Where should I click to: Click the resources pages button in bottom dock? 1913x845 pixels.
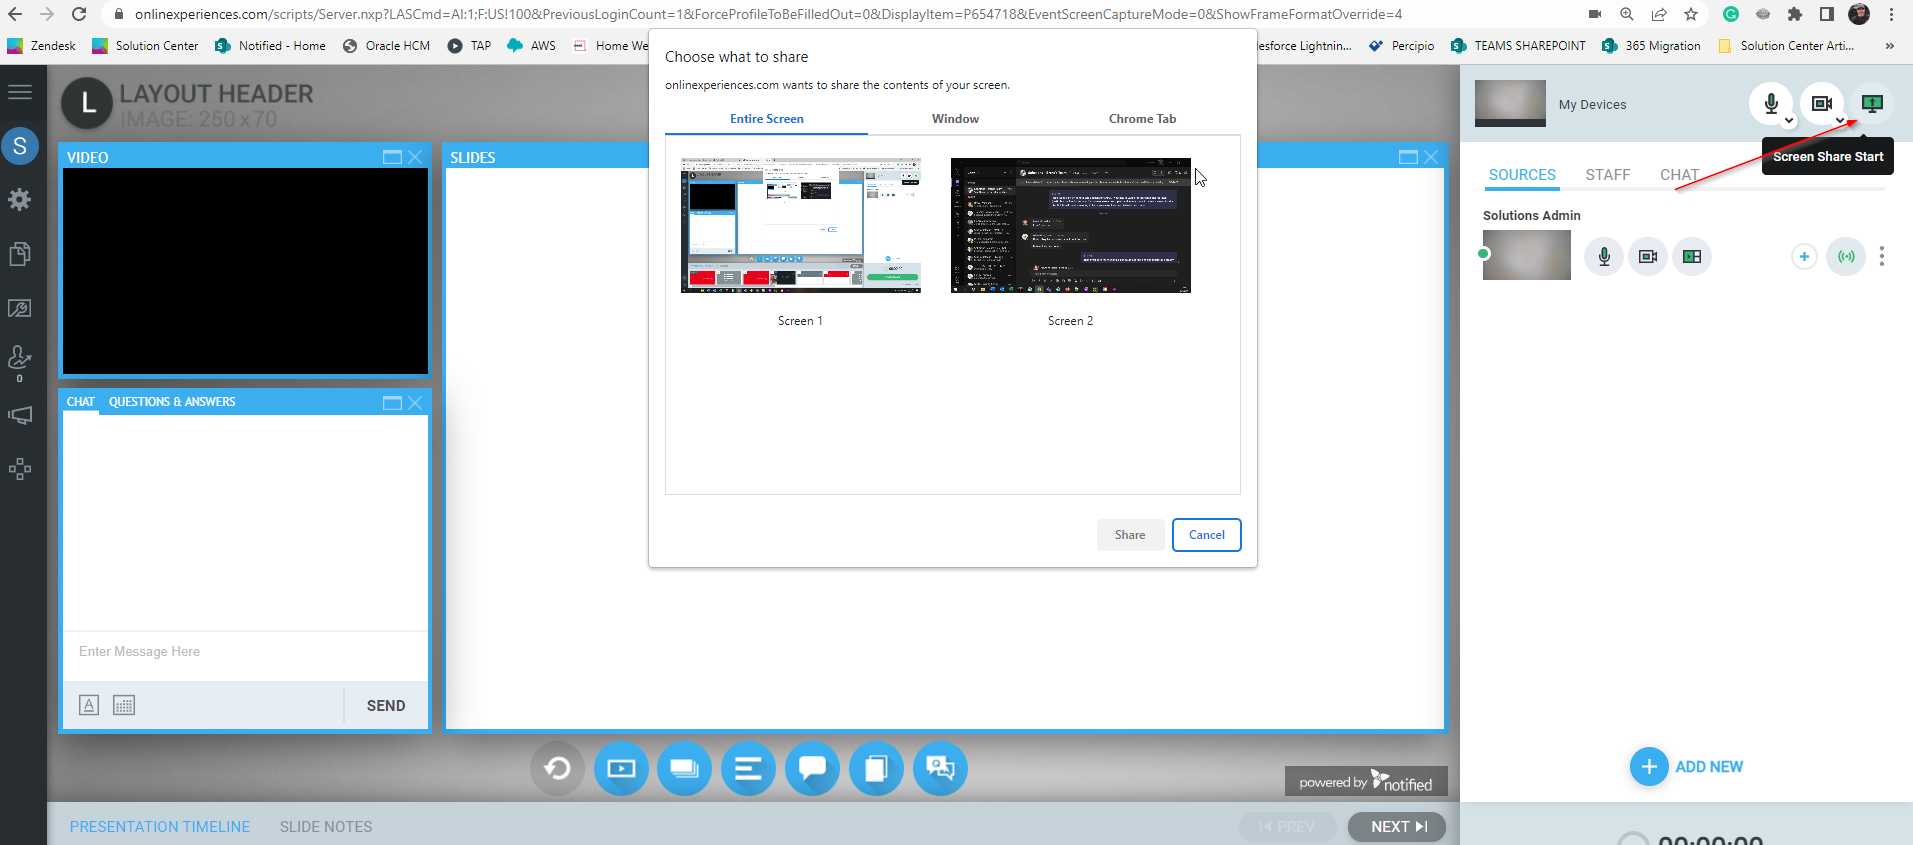[x=876, y=768]
